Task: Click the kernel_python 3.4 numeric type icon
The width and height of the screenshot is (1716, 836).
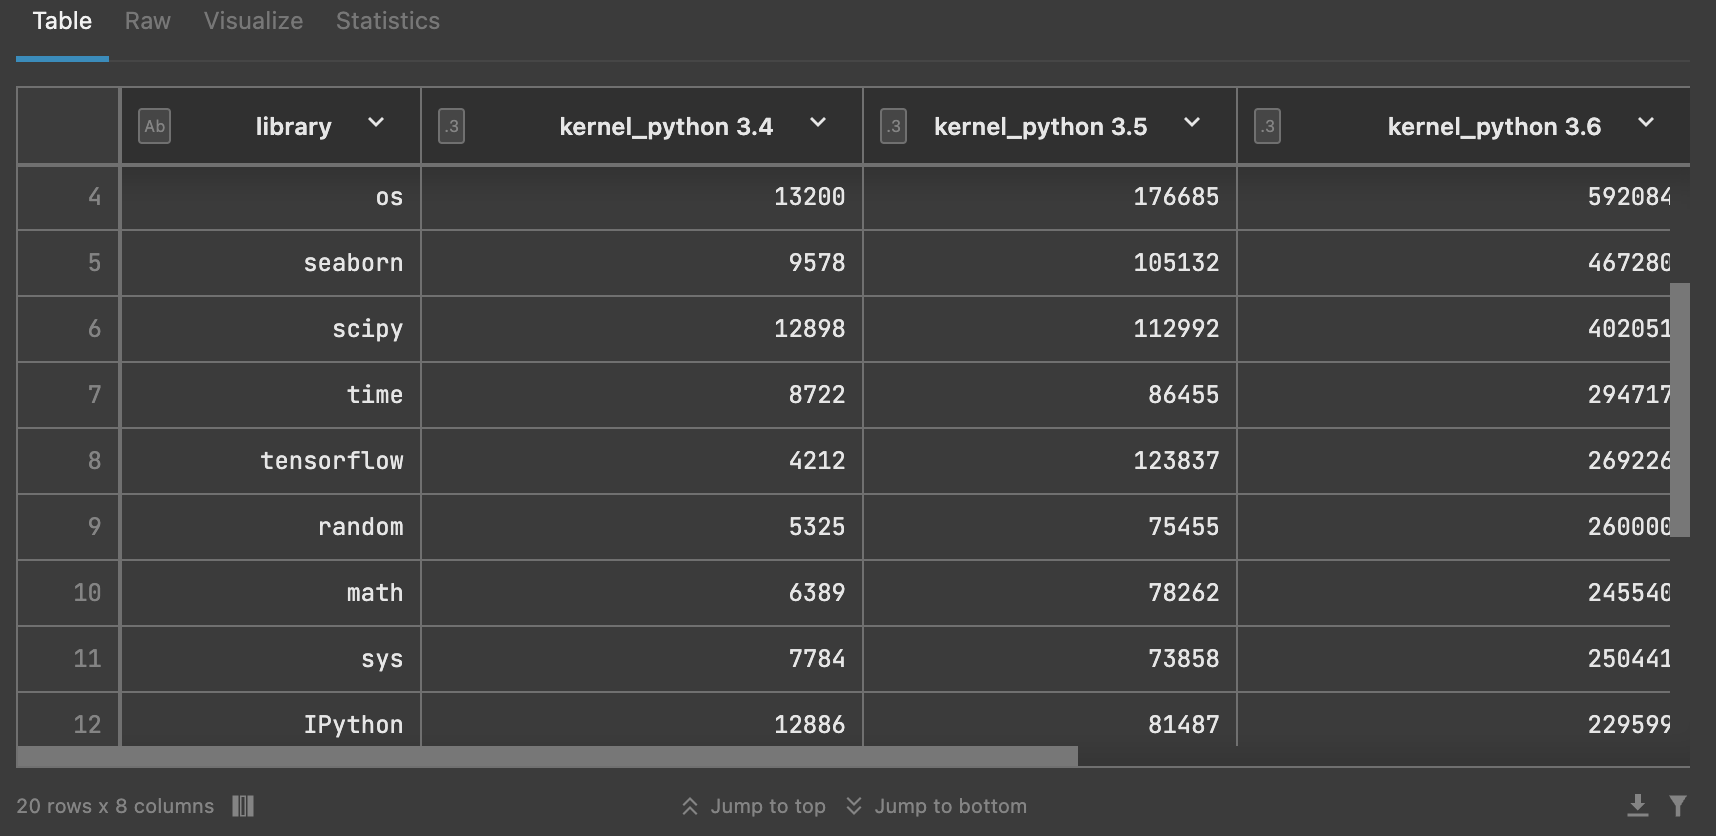Action: [x=451, y=127]
